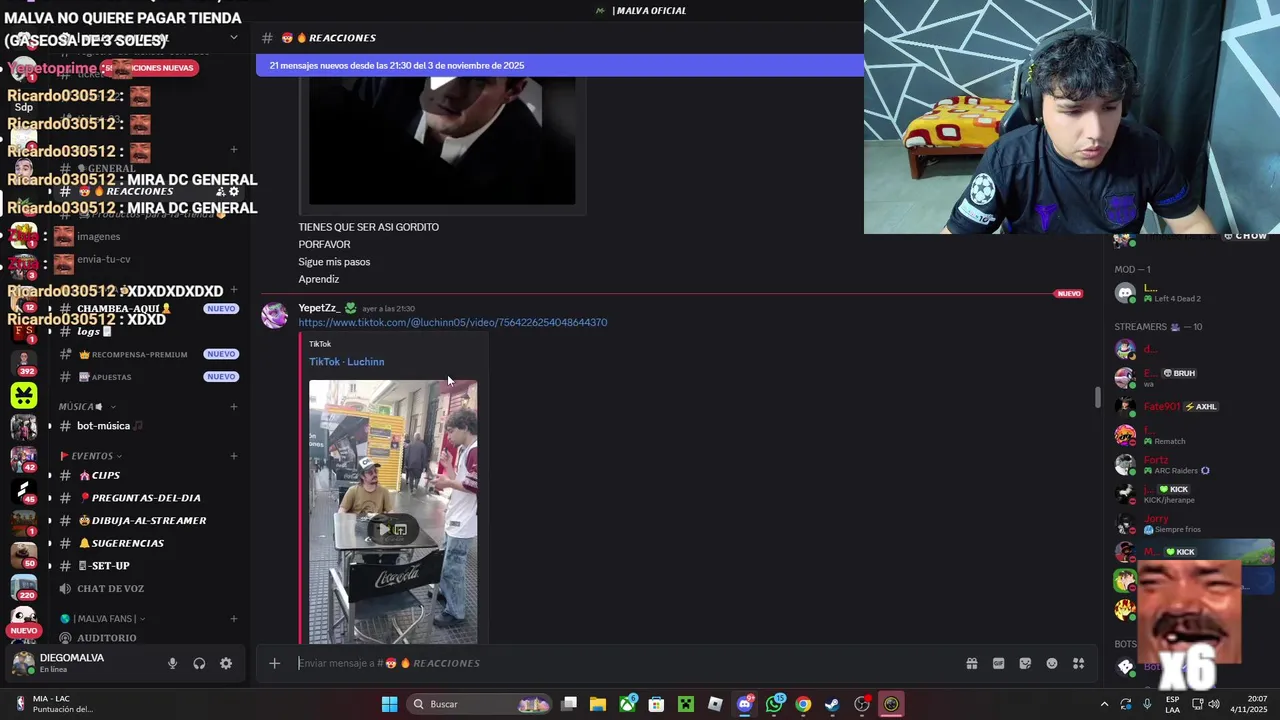1280x720 pixels.
Task: Play the embedded TikTok video
Action: [x=383, y=529]
